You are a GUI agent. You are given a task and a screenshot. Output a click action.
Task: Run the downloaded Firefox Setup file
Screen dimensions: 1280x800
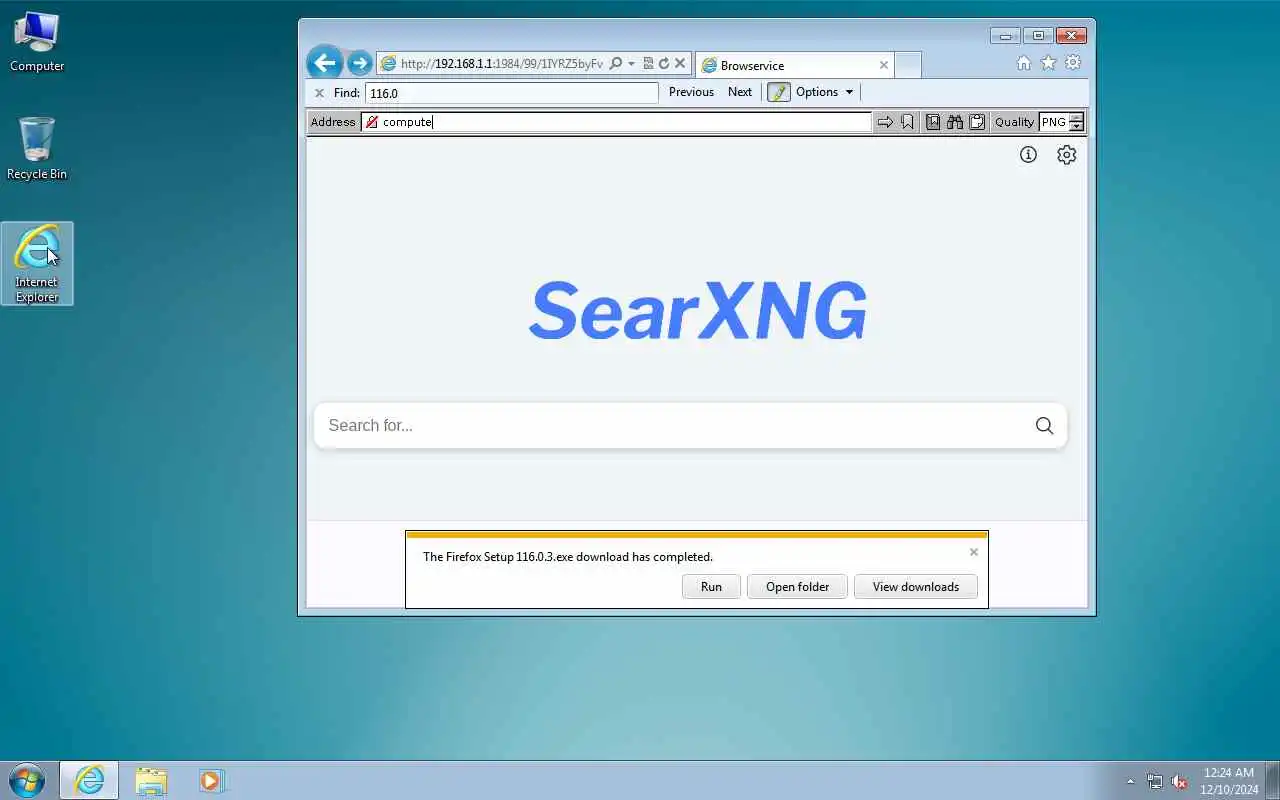(x=711, y=587)
